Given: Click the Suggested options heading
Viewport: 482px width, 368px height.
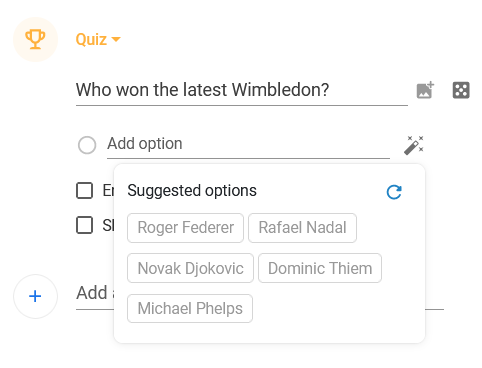Looking at the screenshot, I should pos(192,191).
